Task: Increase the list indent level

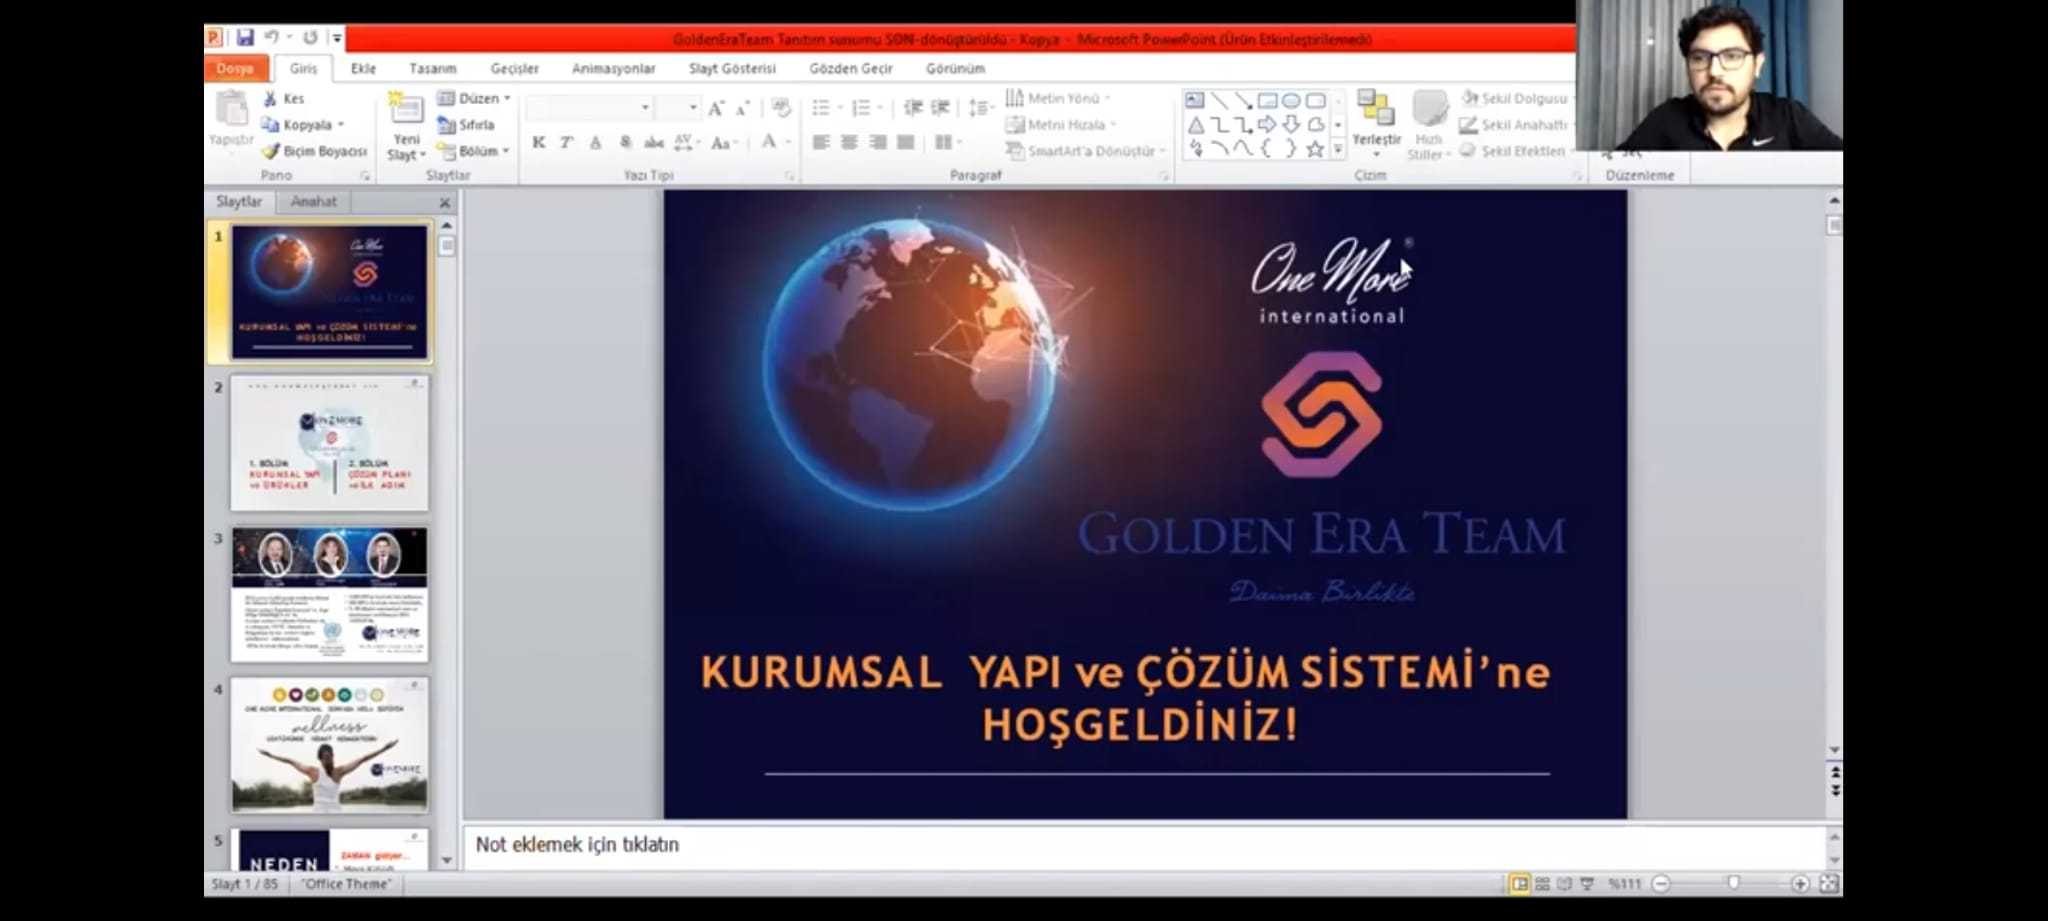Action: (940, 108)
